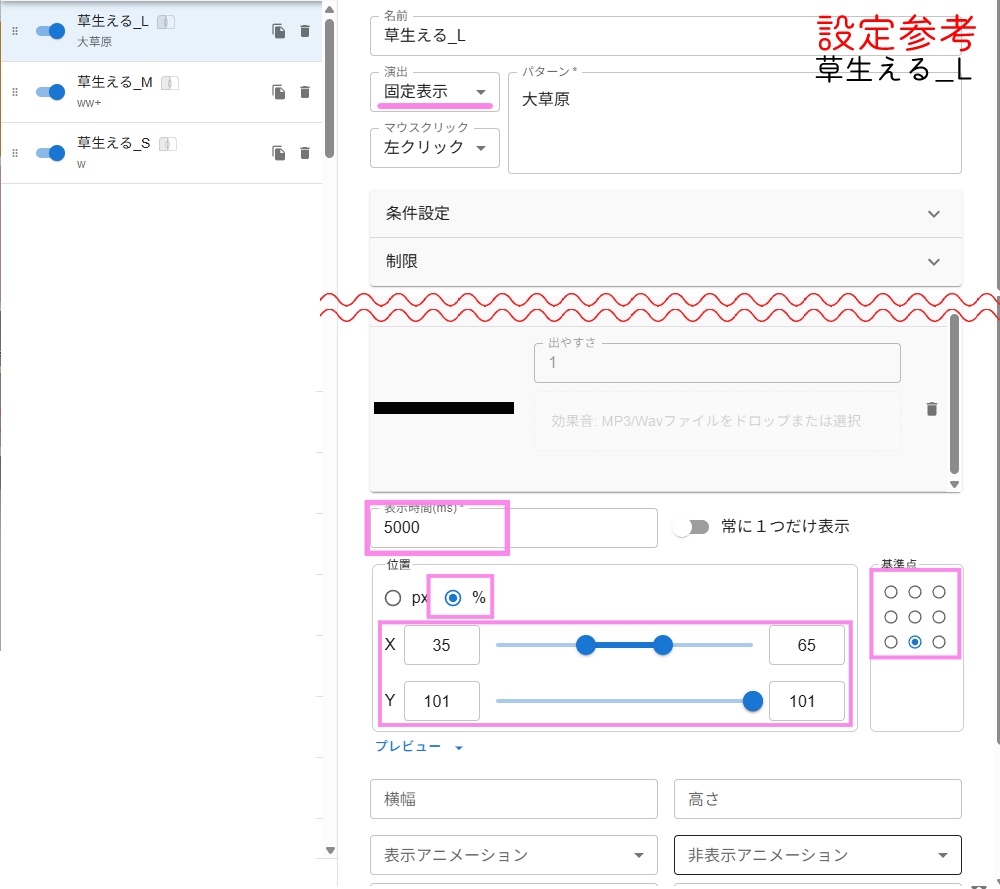This screenshot has width=1000, height=889.
Task: Open the マウスクリック 左クリック dropdown
Action: point(435,148)
